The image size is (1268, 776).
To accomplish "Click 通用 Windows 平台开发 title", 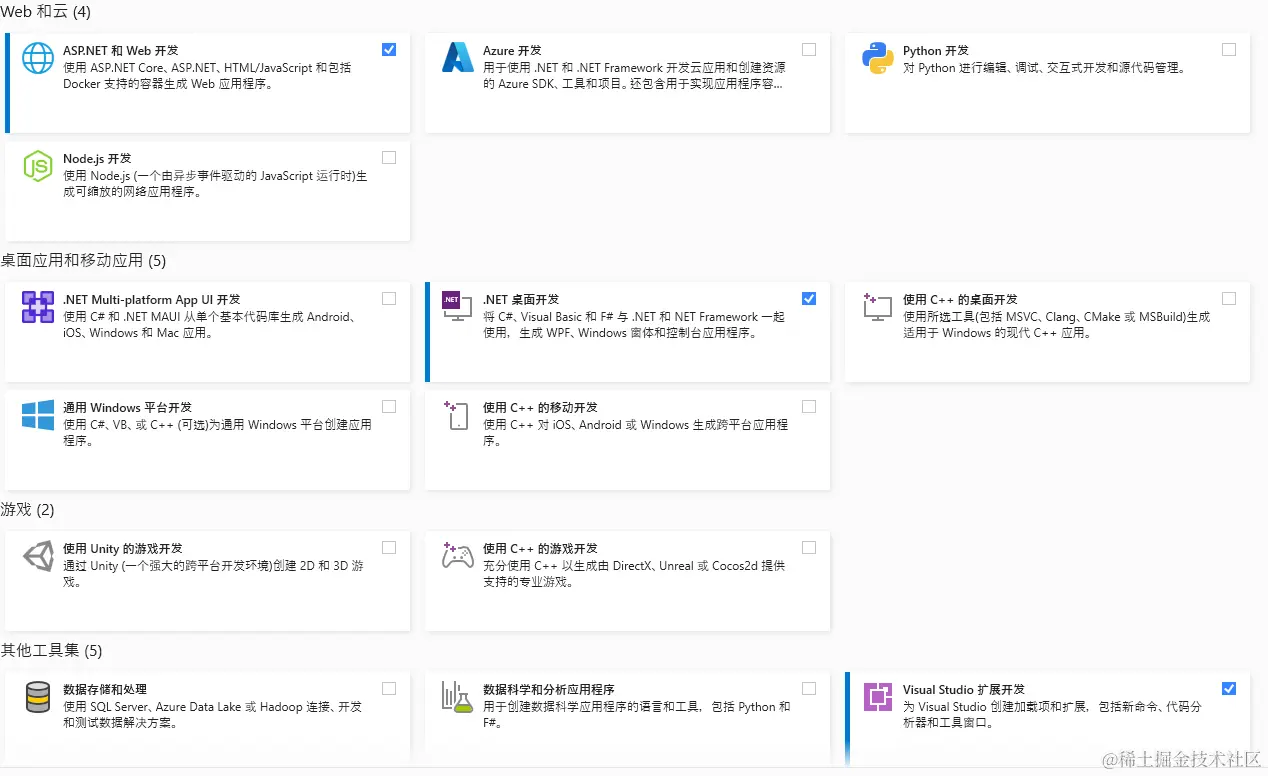I will click(x=127, y=407).
